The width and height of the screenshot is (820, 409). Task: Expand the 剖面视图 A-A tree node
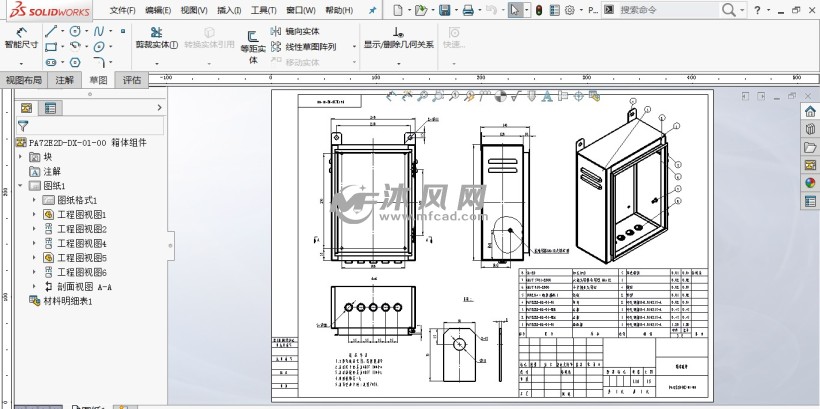coord(33,286)
